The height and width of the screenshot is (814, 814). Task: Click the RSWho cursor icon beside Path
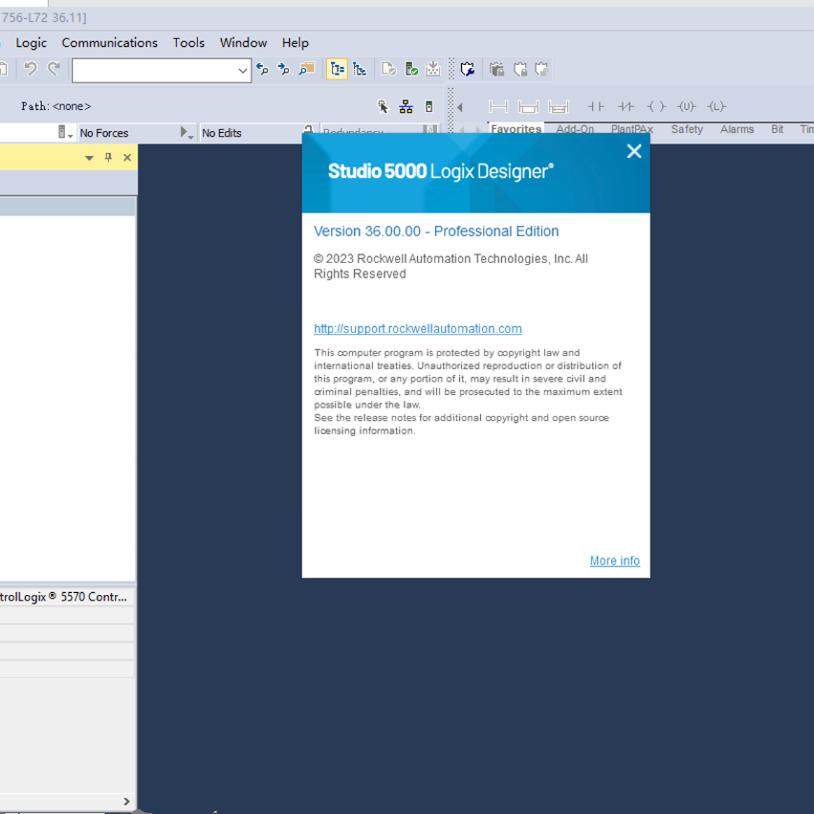pos(383,107)
